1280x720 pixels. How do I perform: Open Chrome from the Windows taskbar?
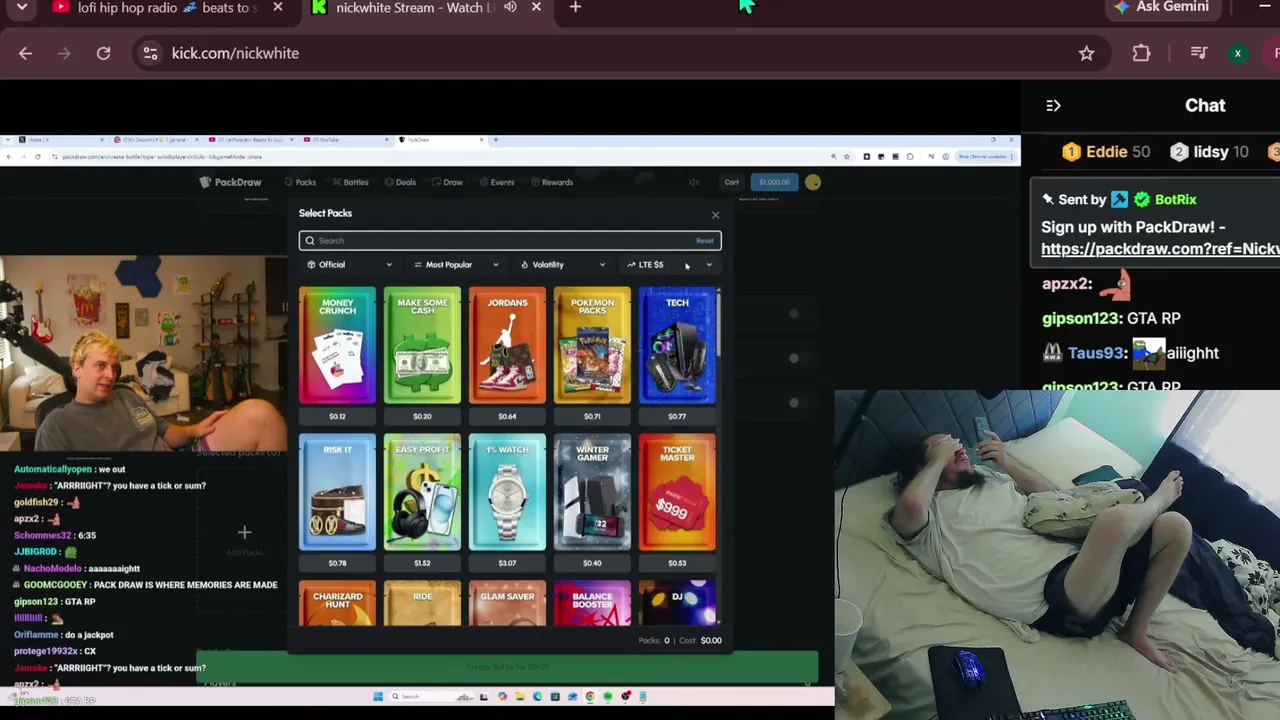tap(590, 697)
